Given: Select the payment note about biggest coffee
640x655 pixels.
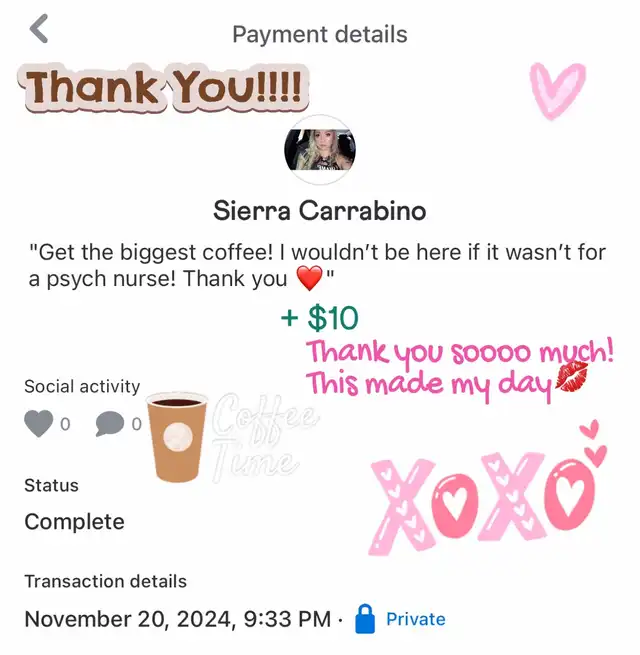Looking at the screenshot, I should pos(317,266).
